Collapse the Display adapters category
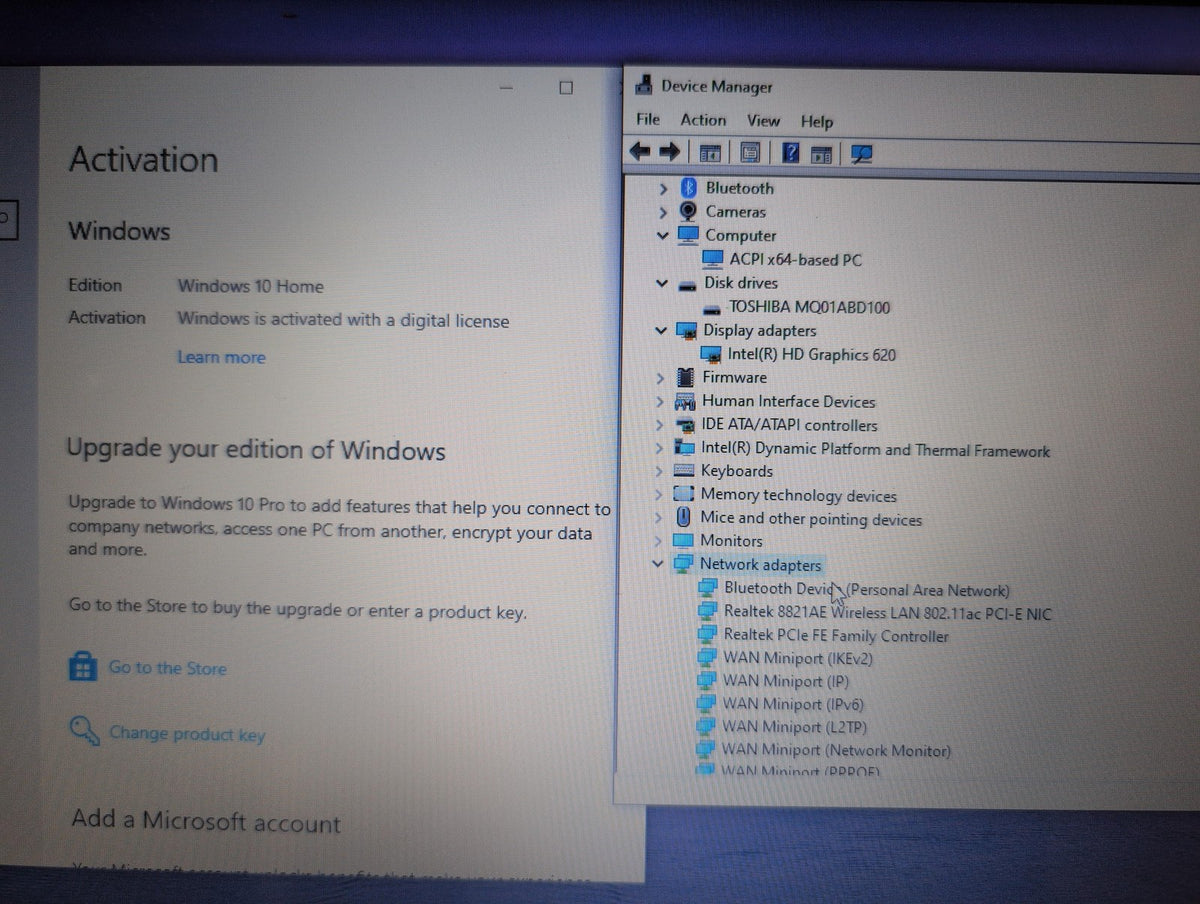Image resolution: width=1200 pixels, height=904 pixels. (x=661, y=331)
